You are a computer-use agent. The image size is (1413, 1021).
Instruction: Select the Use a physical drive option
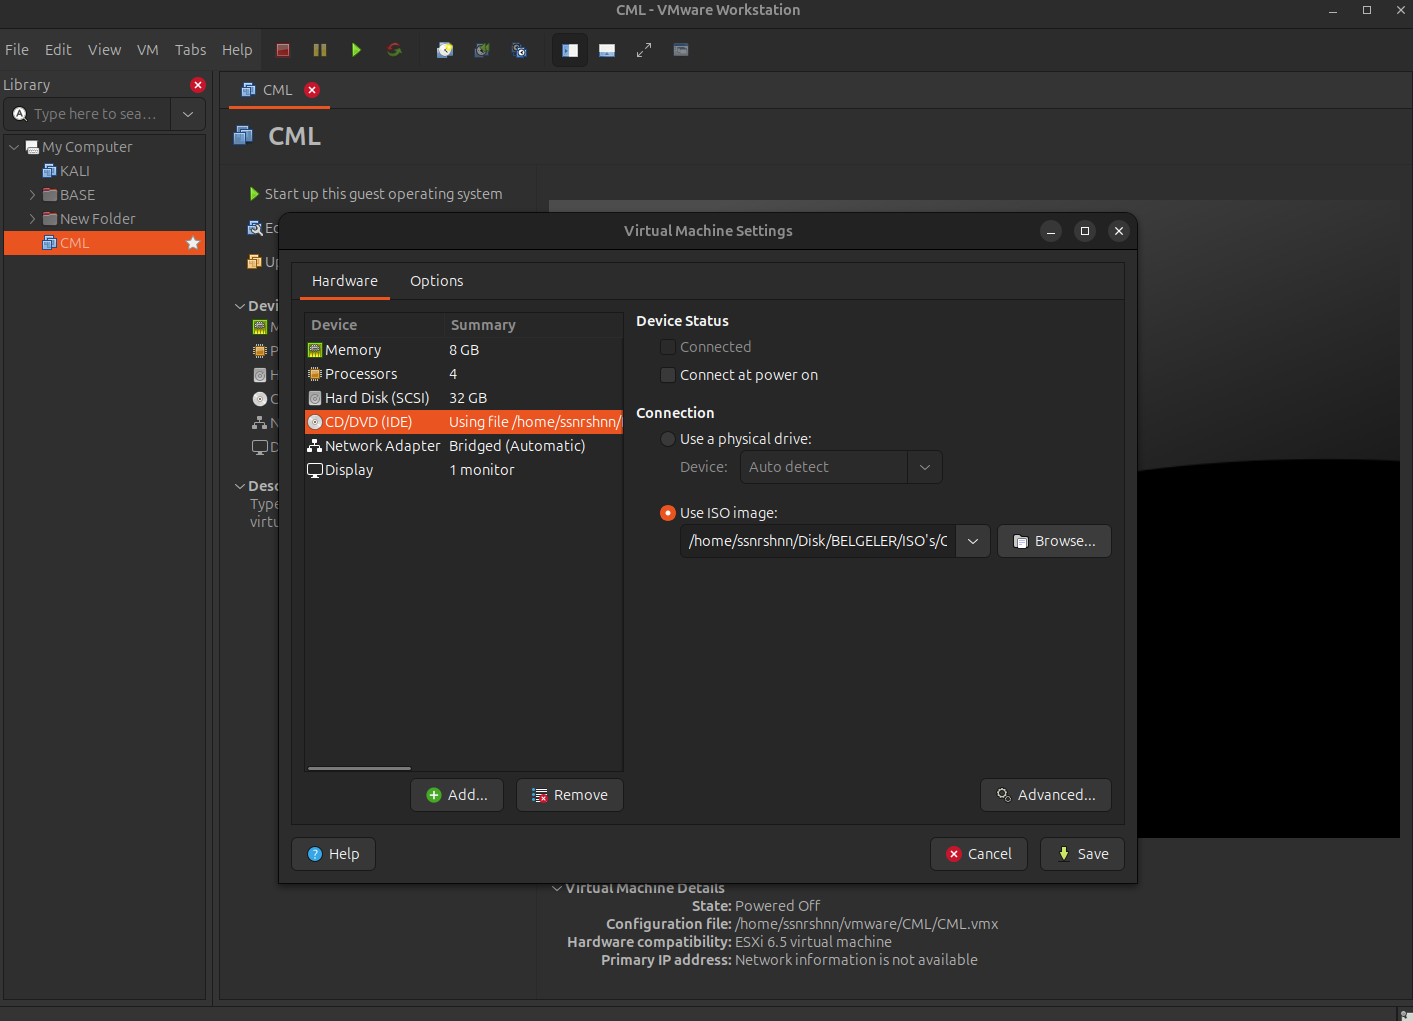tap(668, 439)
